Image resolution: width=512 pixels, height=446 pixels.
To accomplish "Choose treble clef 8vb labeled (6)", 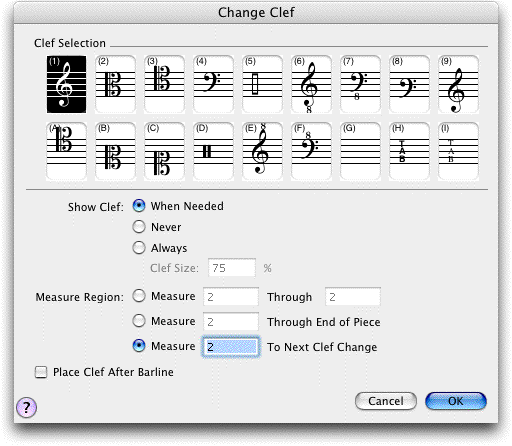I will click(x=311, y=84).
